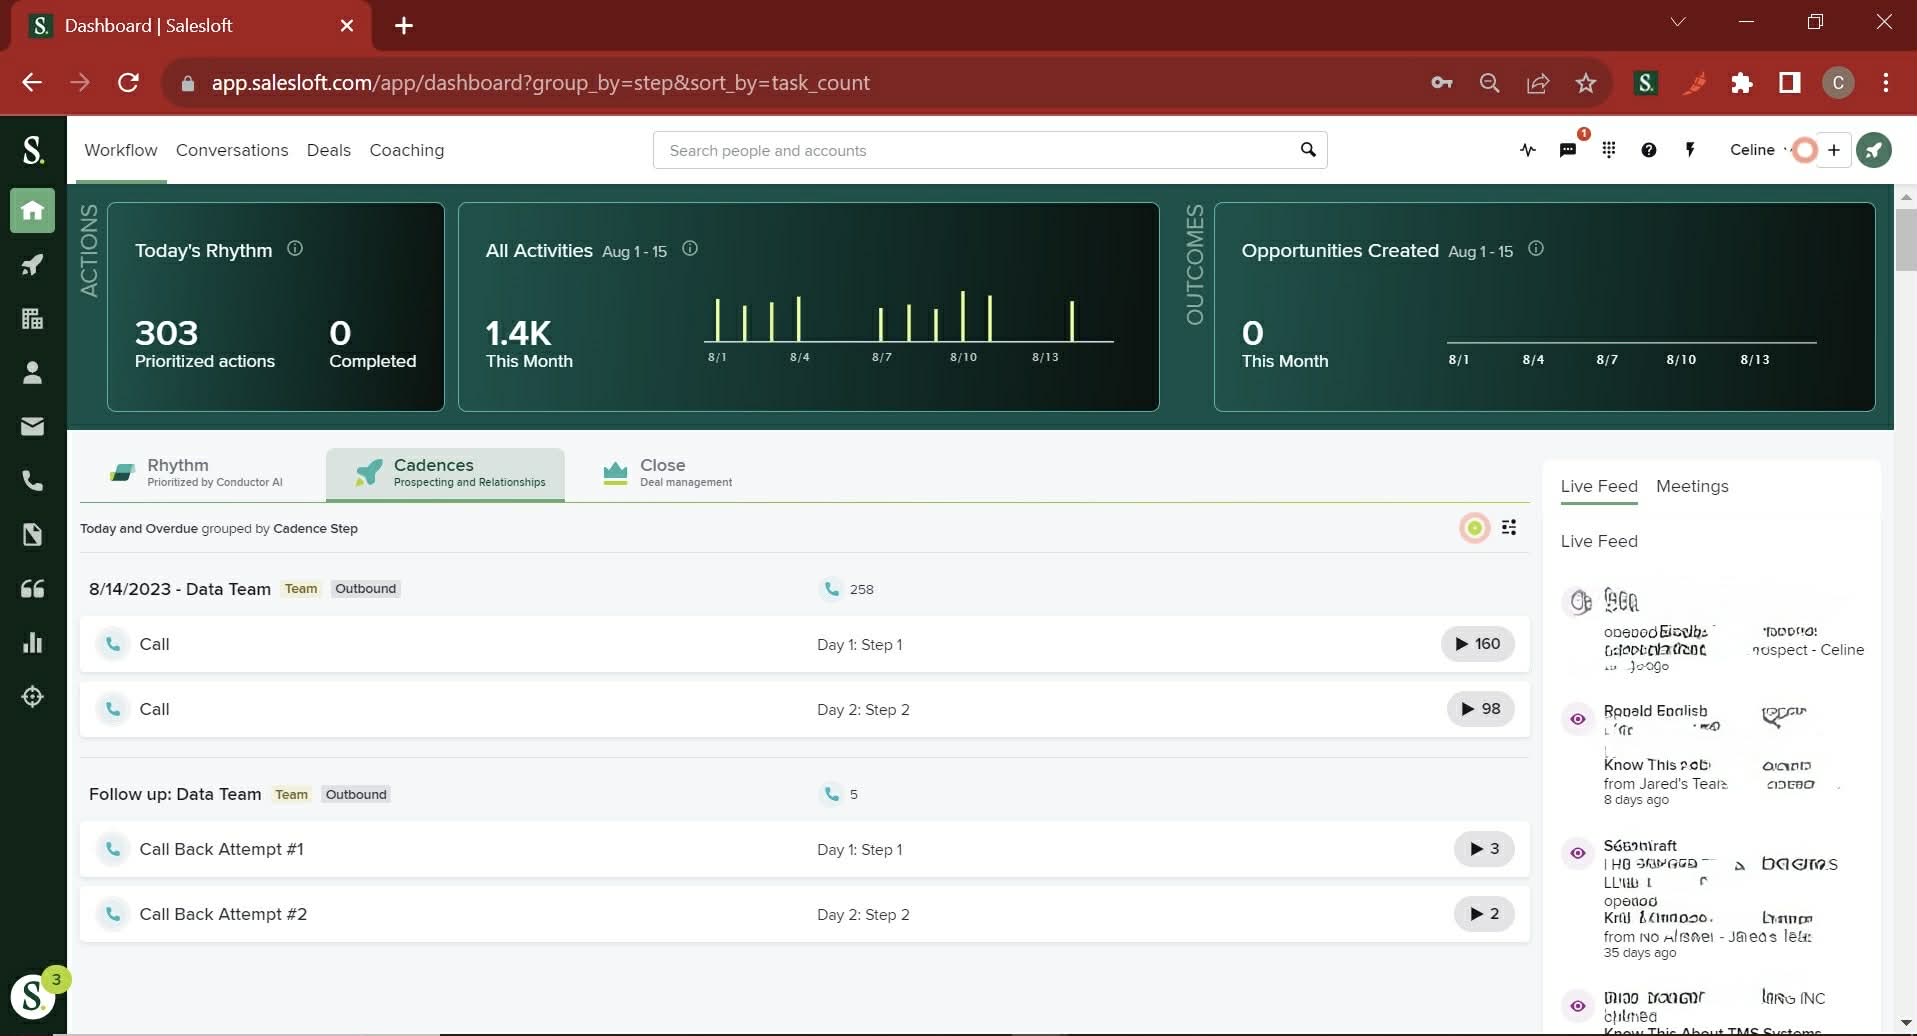Open the 8/14/2023 - Data Team cadence
Screen dimensions: 1917x1036
point(180,589)
